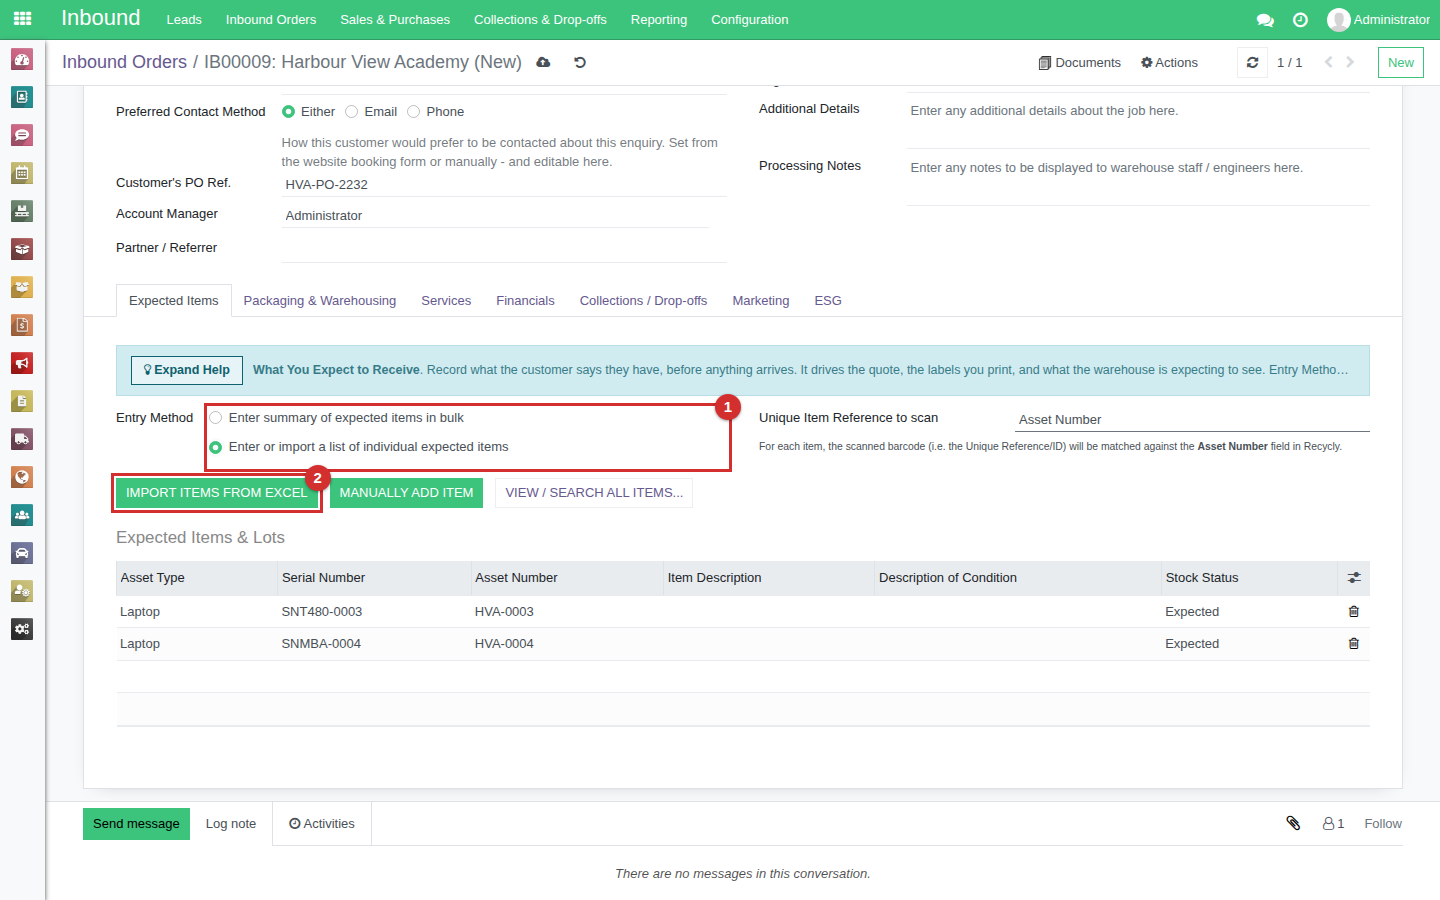Click the Follow link
This screenshot has height=900, width=1440.
coord(1383,824)
